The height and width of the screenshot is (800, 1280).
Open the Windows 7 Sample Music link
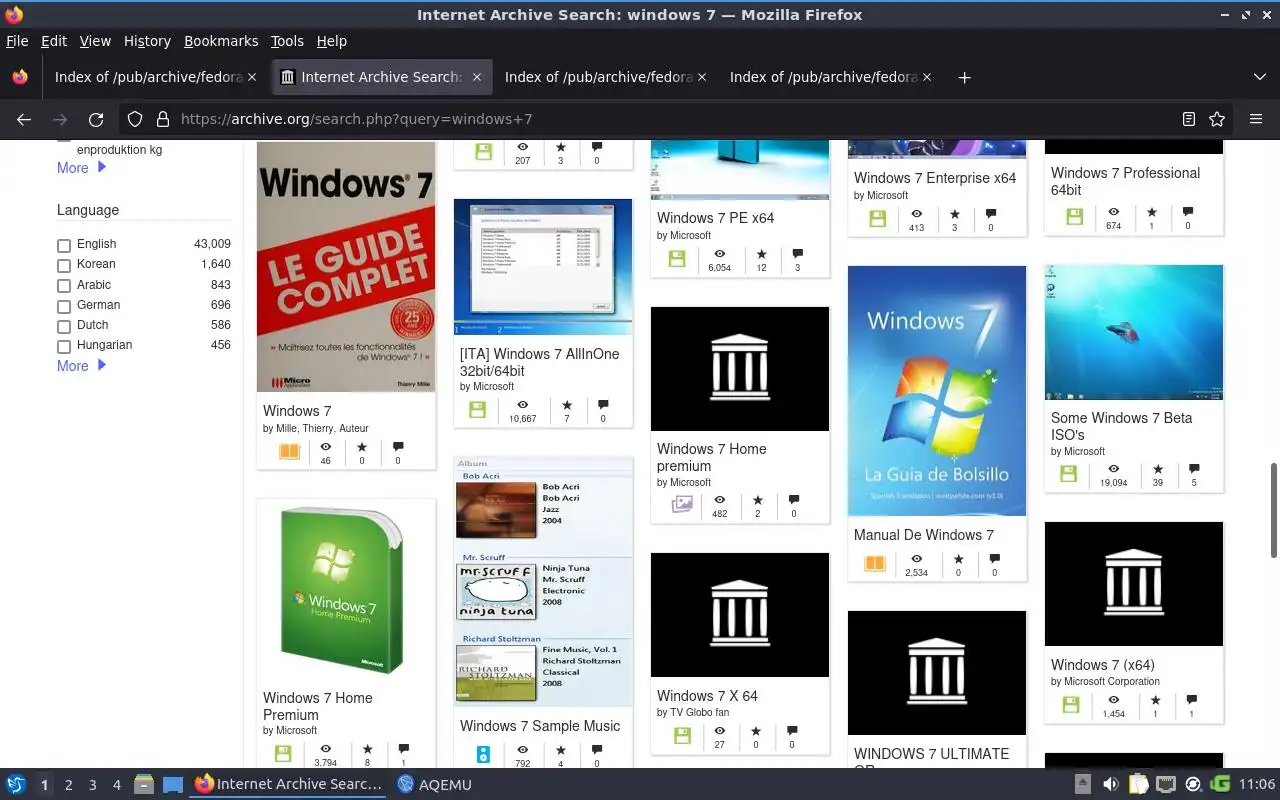click(x=540, y=726)
